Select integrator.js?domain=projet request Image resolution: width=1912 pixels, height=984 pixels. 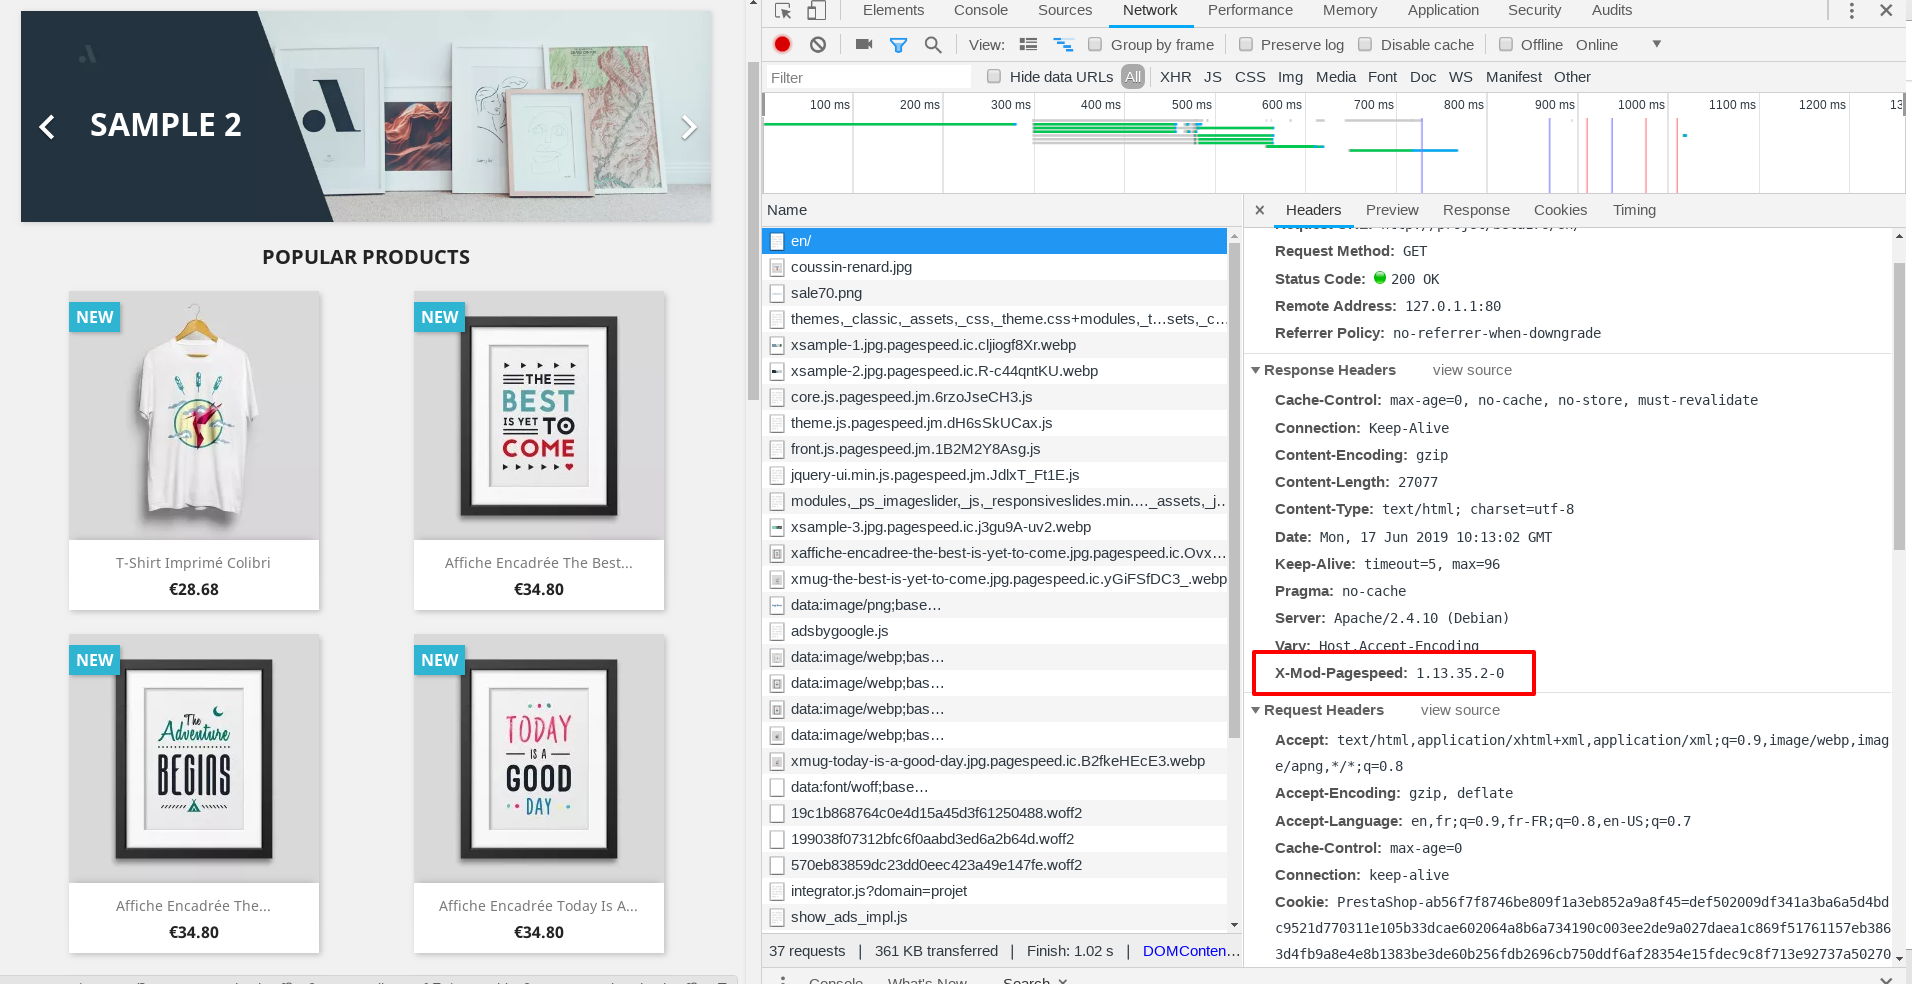(x=994, y=891)
